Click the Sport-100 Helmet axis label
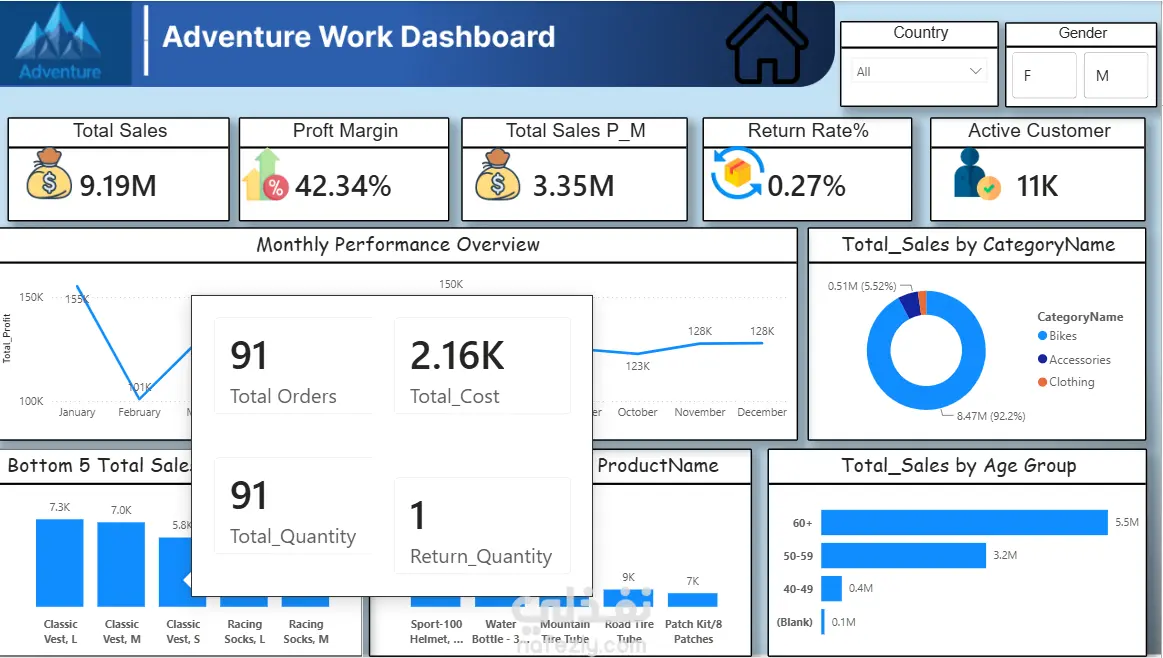 click(436, 631)
